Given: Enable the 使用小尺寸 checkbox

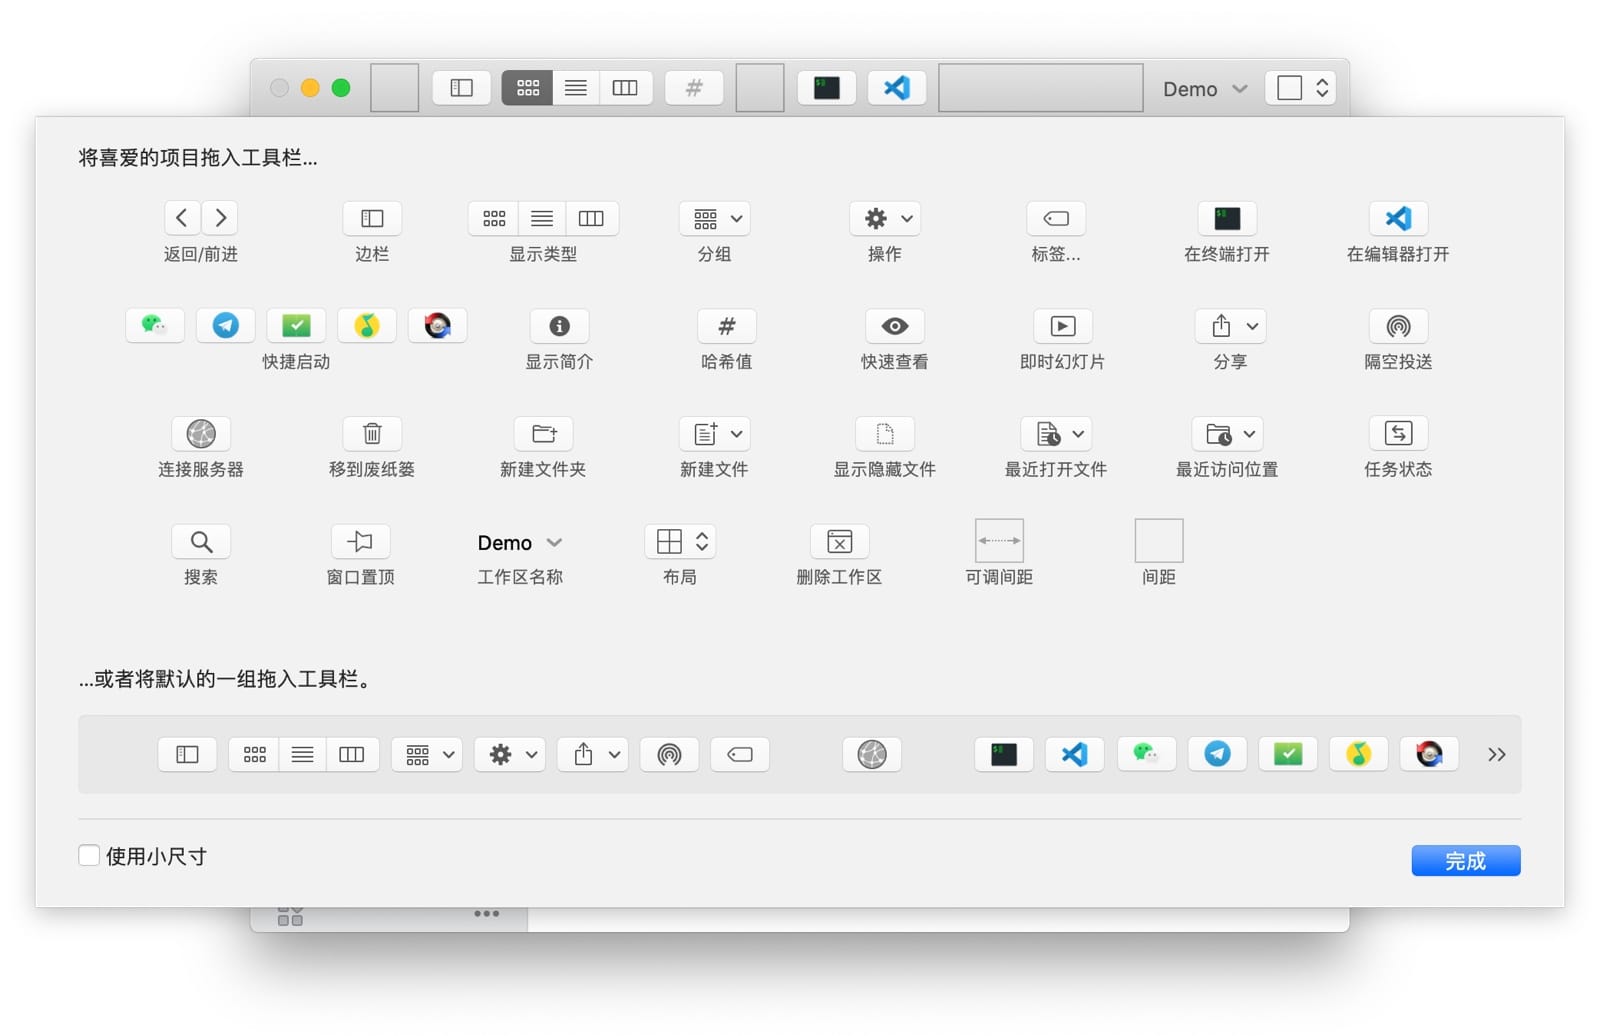Looking at the screenshot, I should pyautogui.click(x=89, y=855).
